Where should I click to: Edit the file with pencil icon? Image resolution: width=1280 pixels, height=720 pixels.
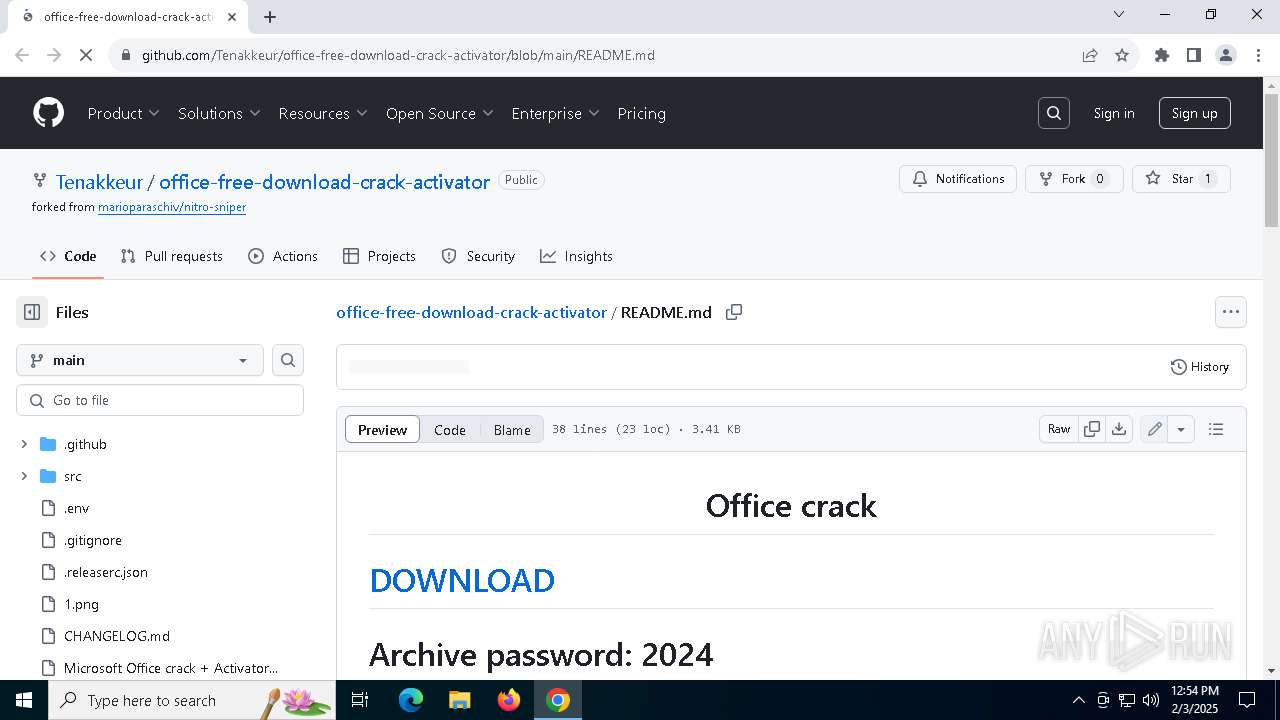tap(1155, 429)
